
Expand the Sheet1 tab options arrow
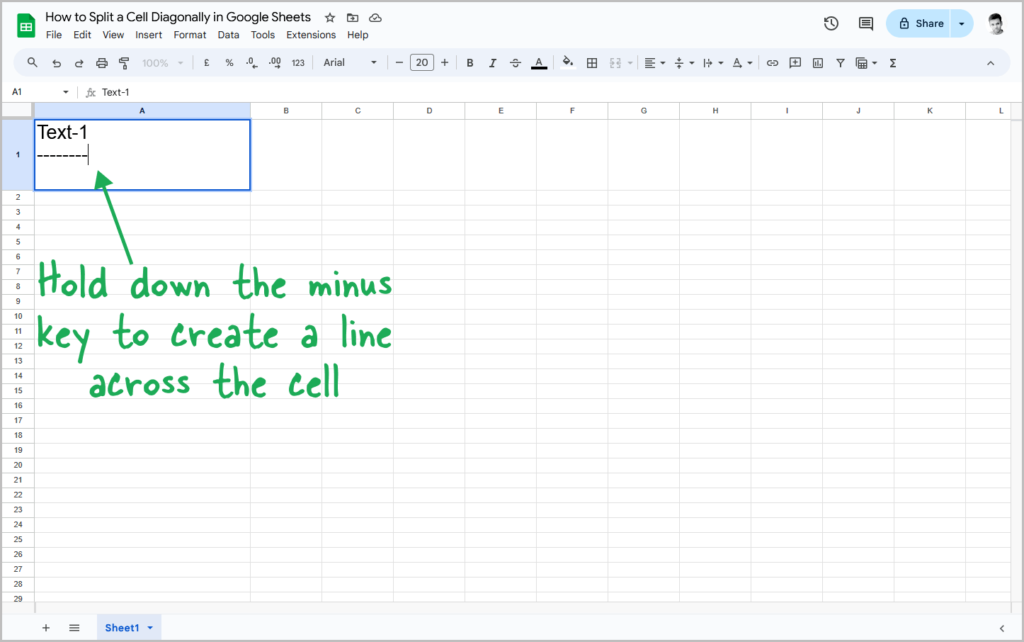(150, 628)
